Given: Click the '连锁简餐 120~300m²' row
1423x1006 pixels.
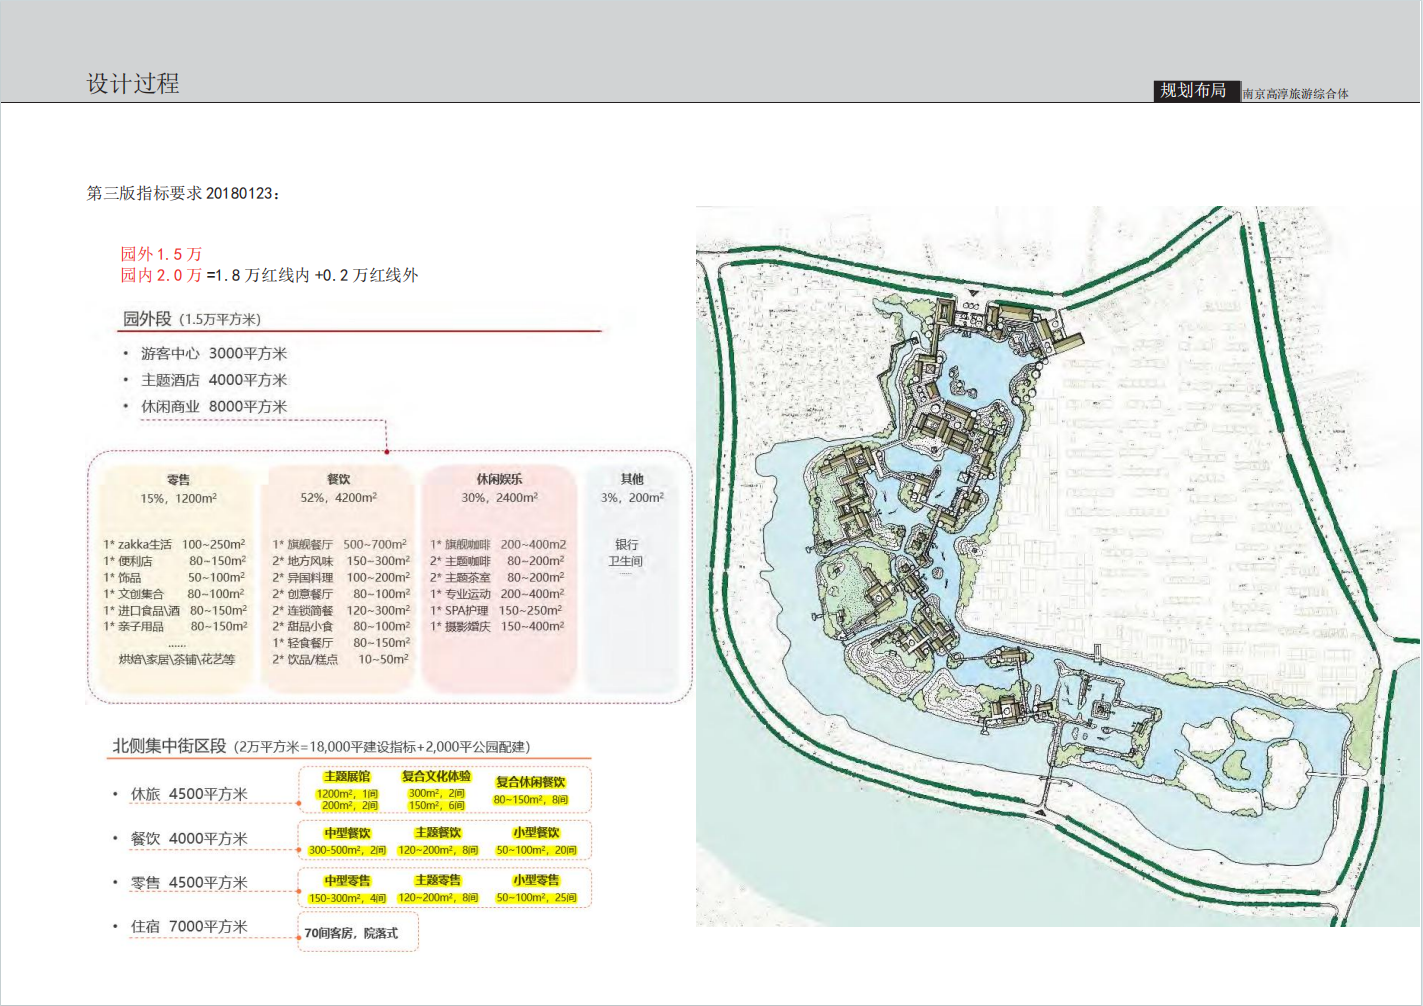Looking at the screenshot, I should (x=341, y=610).
